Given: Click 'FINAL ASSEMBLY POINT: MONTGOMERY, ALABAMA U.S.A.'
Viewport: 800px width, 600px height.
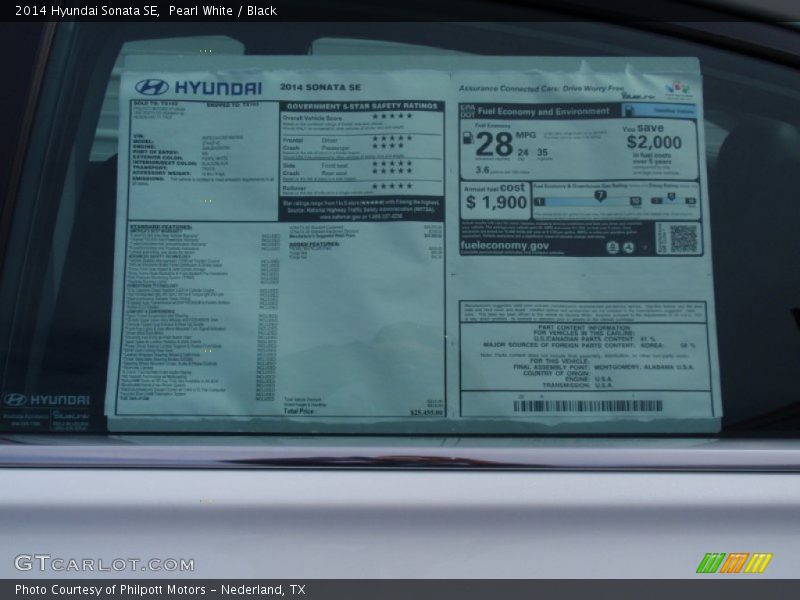Looking at the screenshot, I should coord(603,367).
